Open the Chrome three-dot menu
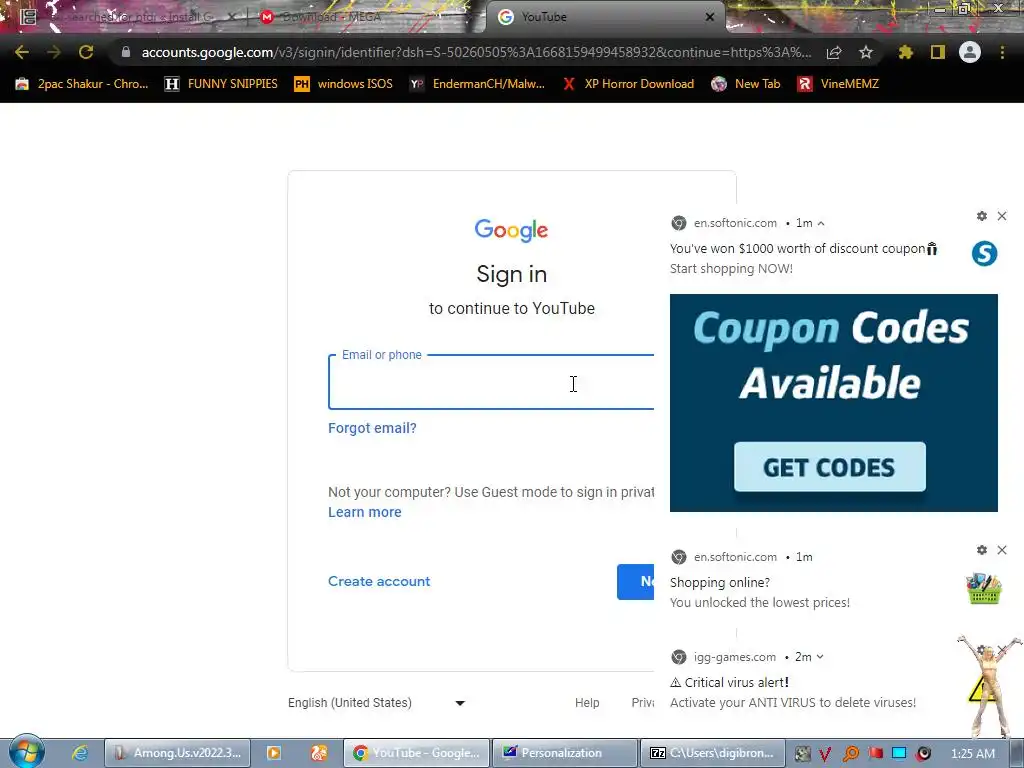The height and width of the screenshot is (768, 1024). click(1002, 52)
